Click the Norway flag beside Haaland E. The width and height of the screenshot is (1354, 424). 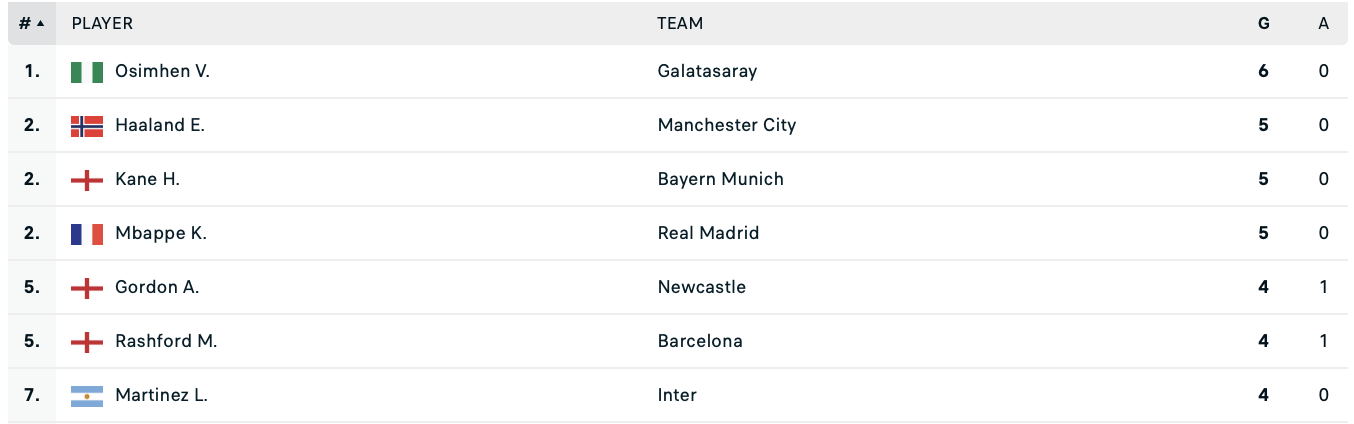pyautogui.click(x=87, y=126)
